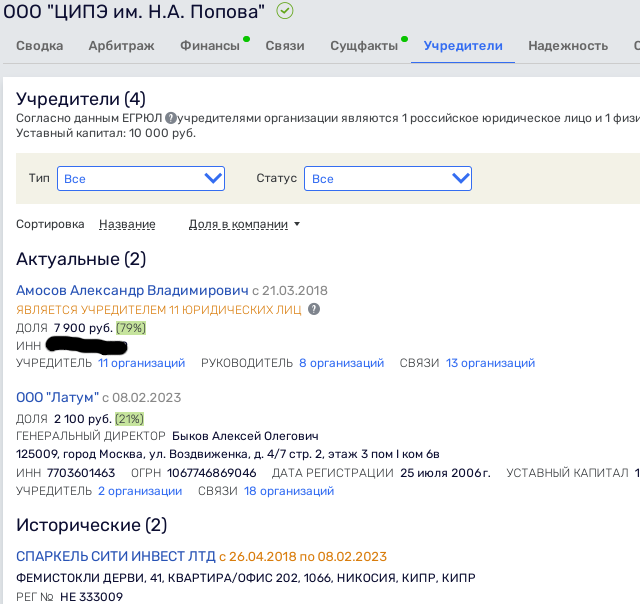
Task: Open СПАРКЕЛЬ СИТИ ИНВЕСТ ЛТД link
Action: 116,556
